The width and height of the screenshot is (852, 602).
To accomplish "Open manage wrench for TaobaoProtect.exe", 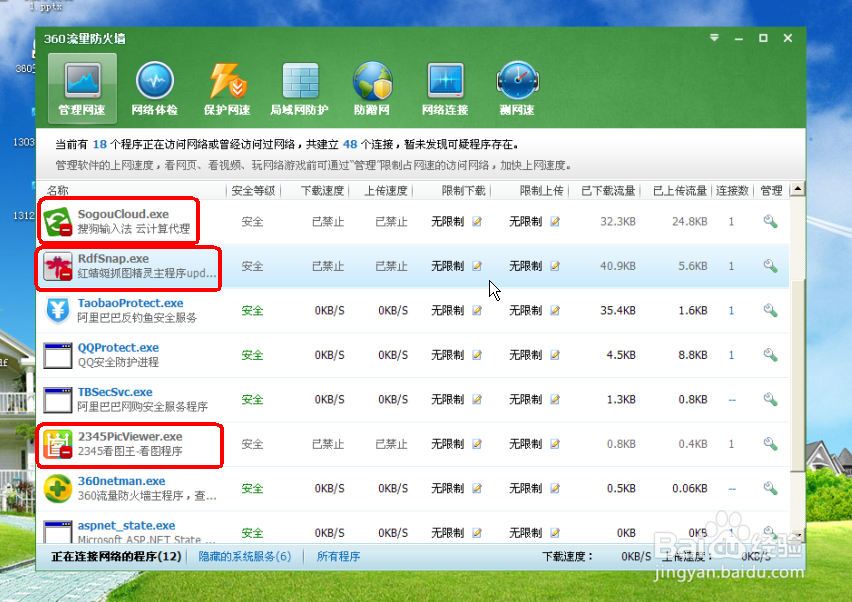I will coord(770,311).
